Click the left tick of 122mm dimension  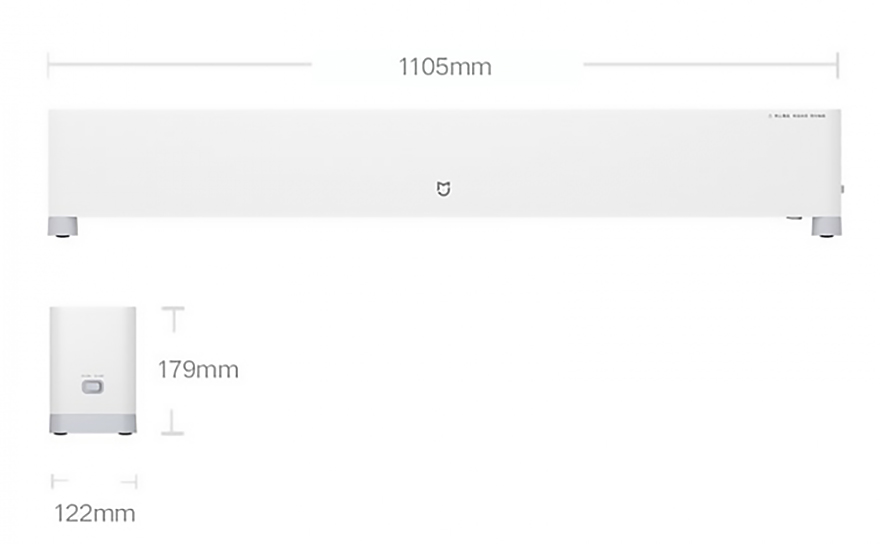(x=53, y=482)
